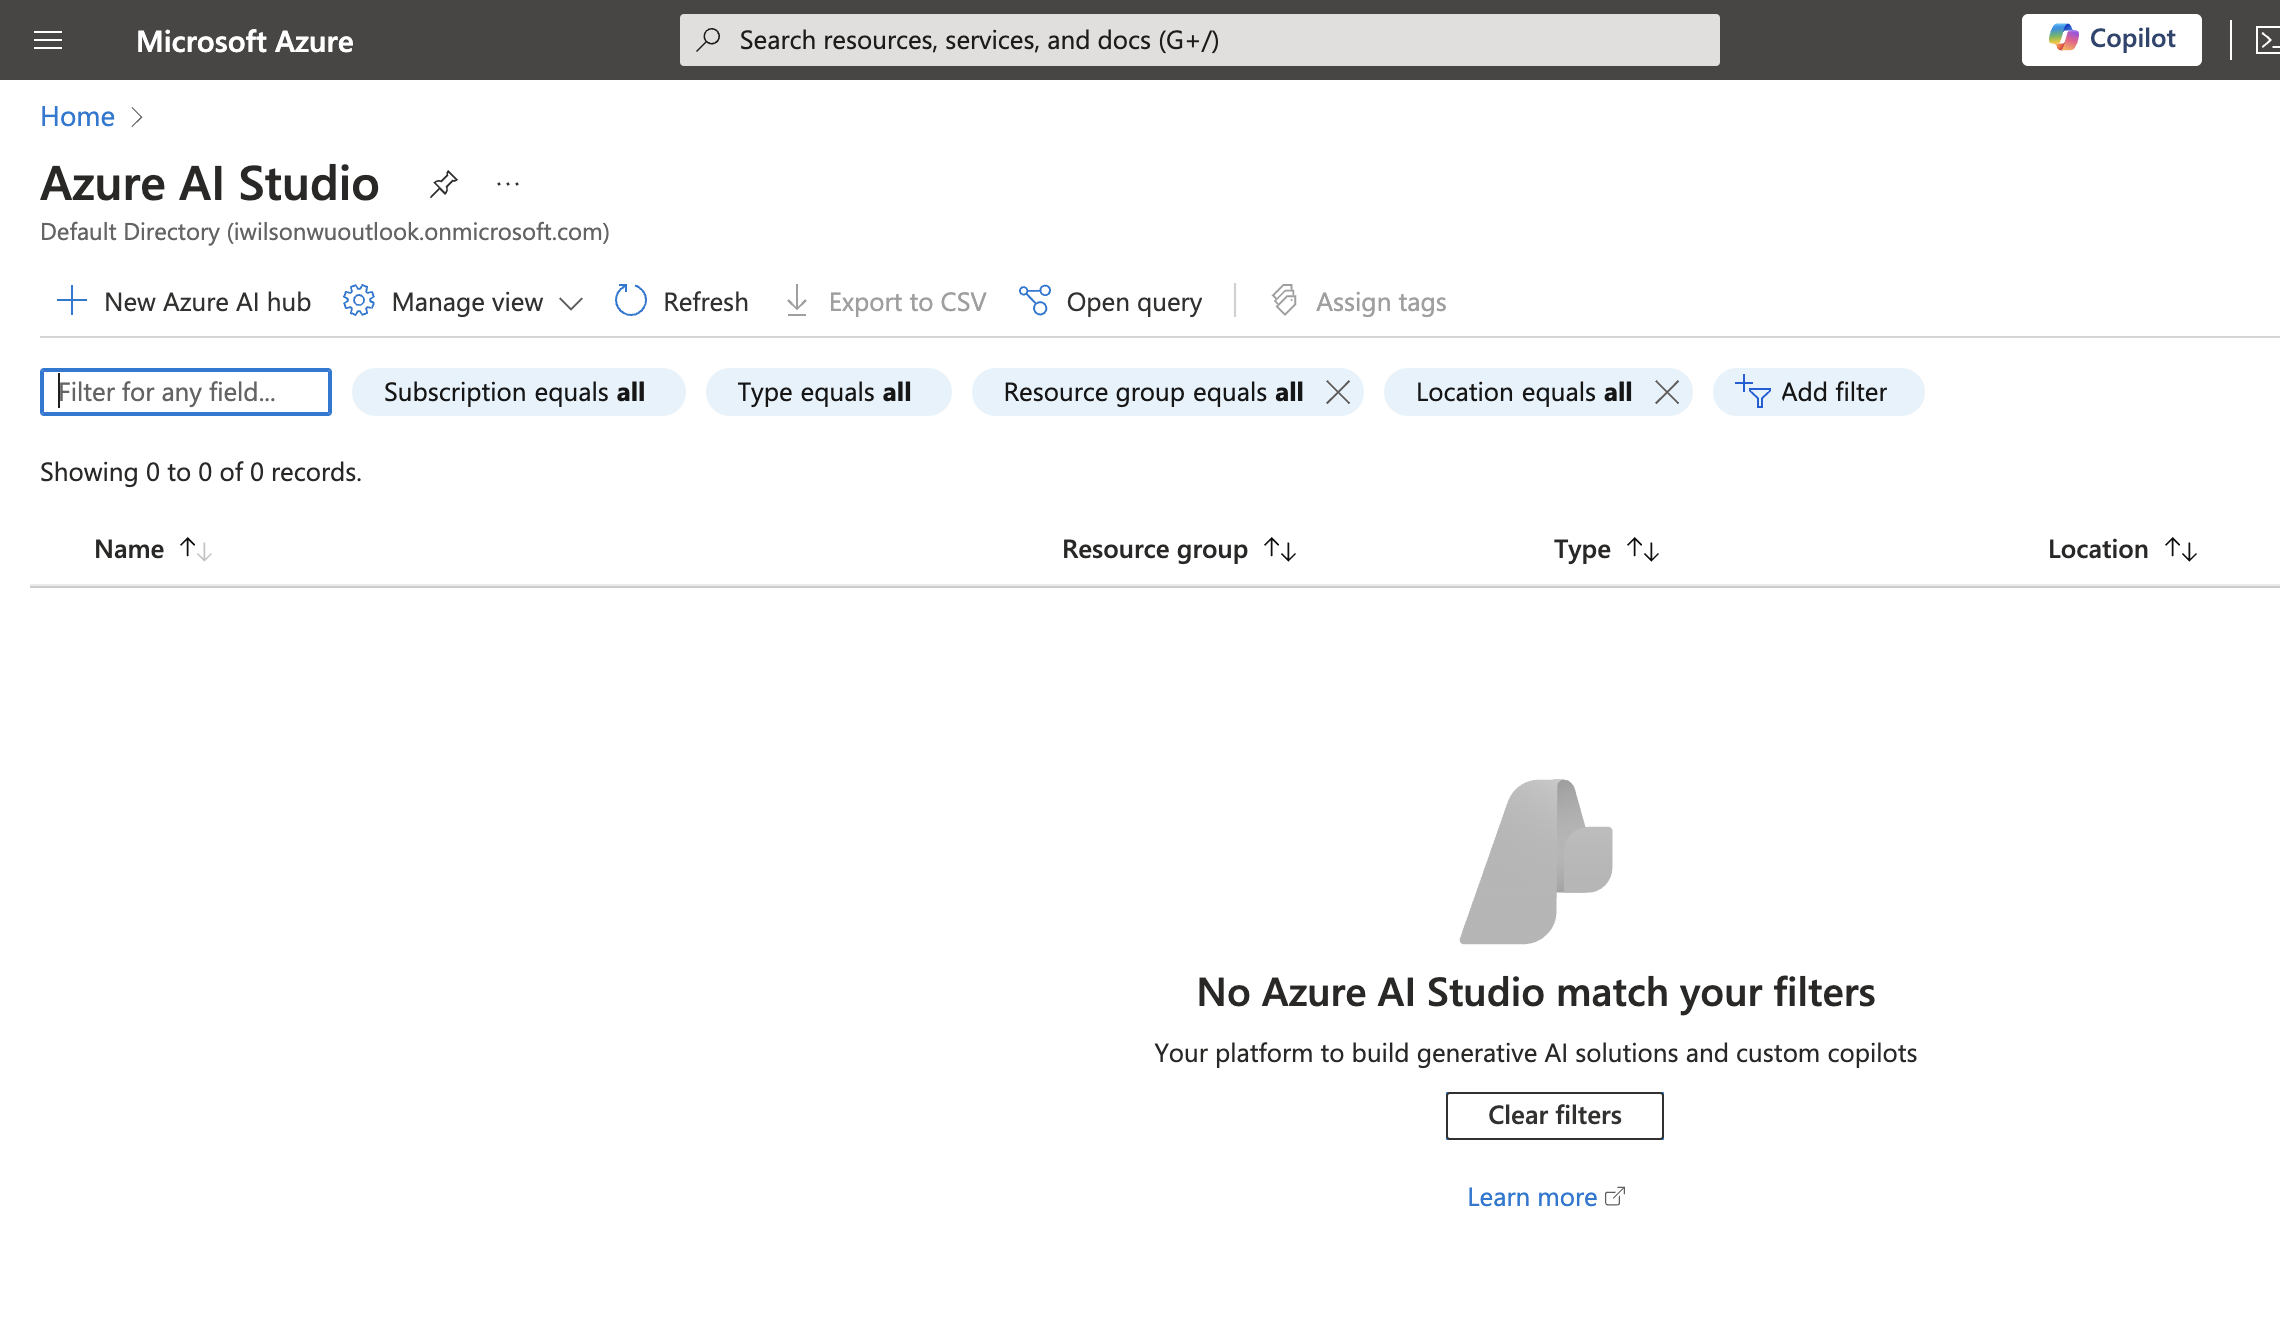Viewport: 2280px width, 1330px height.
Task: Create a New Azure AI hub
Action: tap(184, 301)
